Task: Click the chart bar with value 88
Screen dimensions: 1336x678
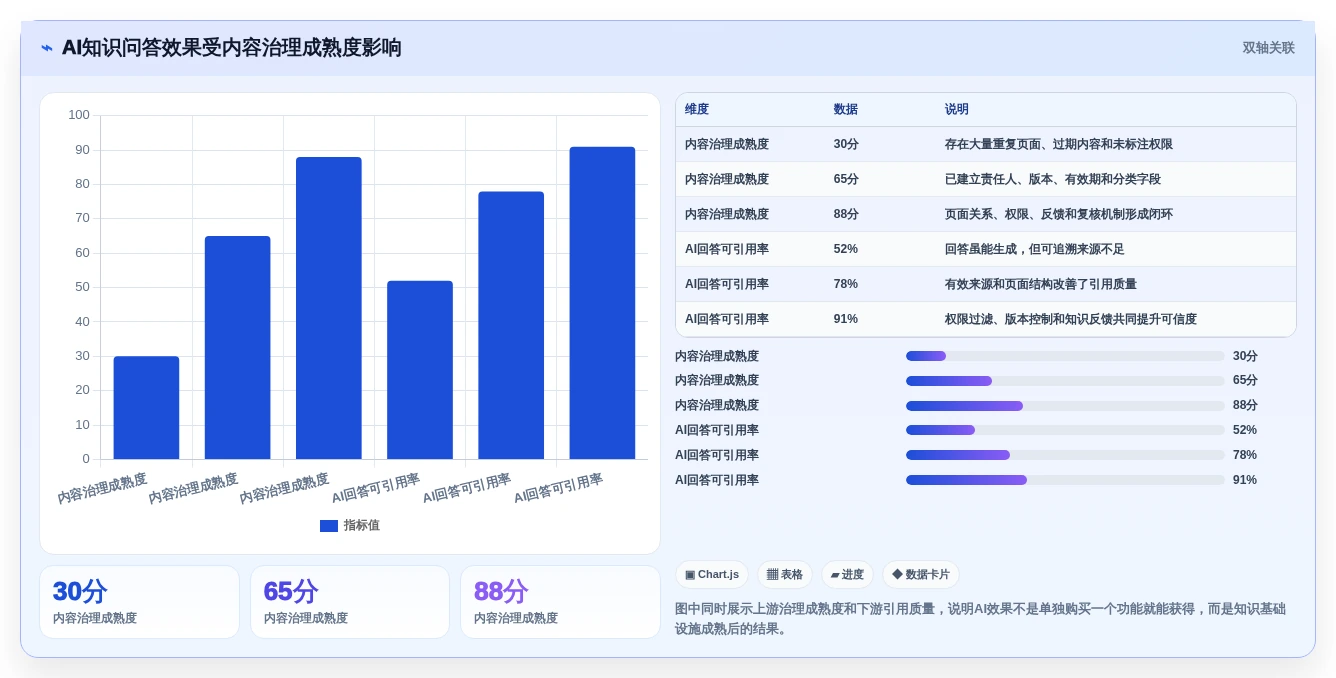Action: pyautogui.click(x=329, y=308)
